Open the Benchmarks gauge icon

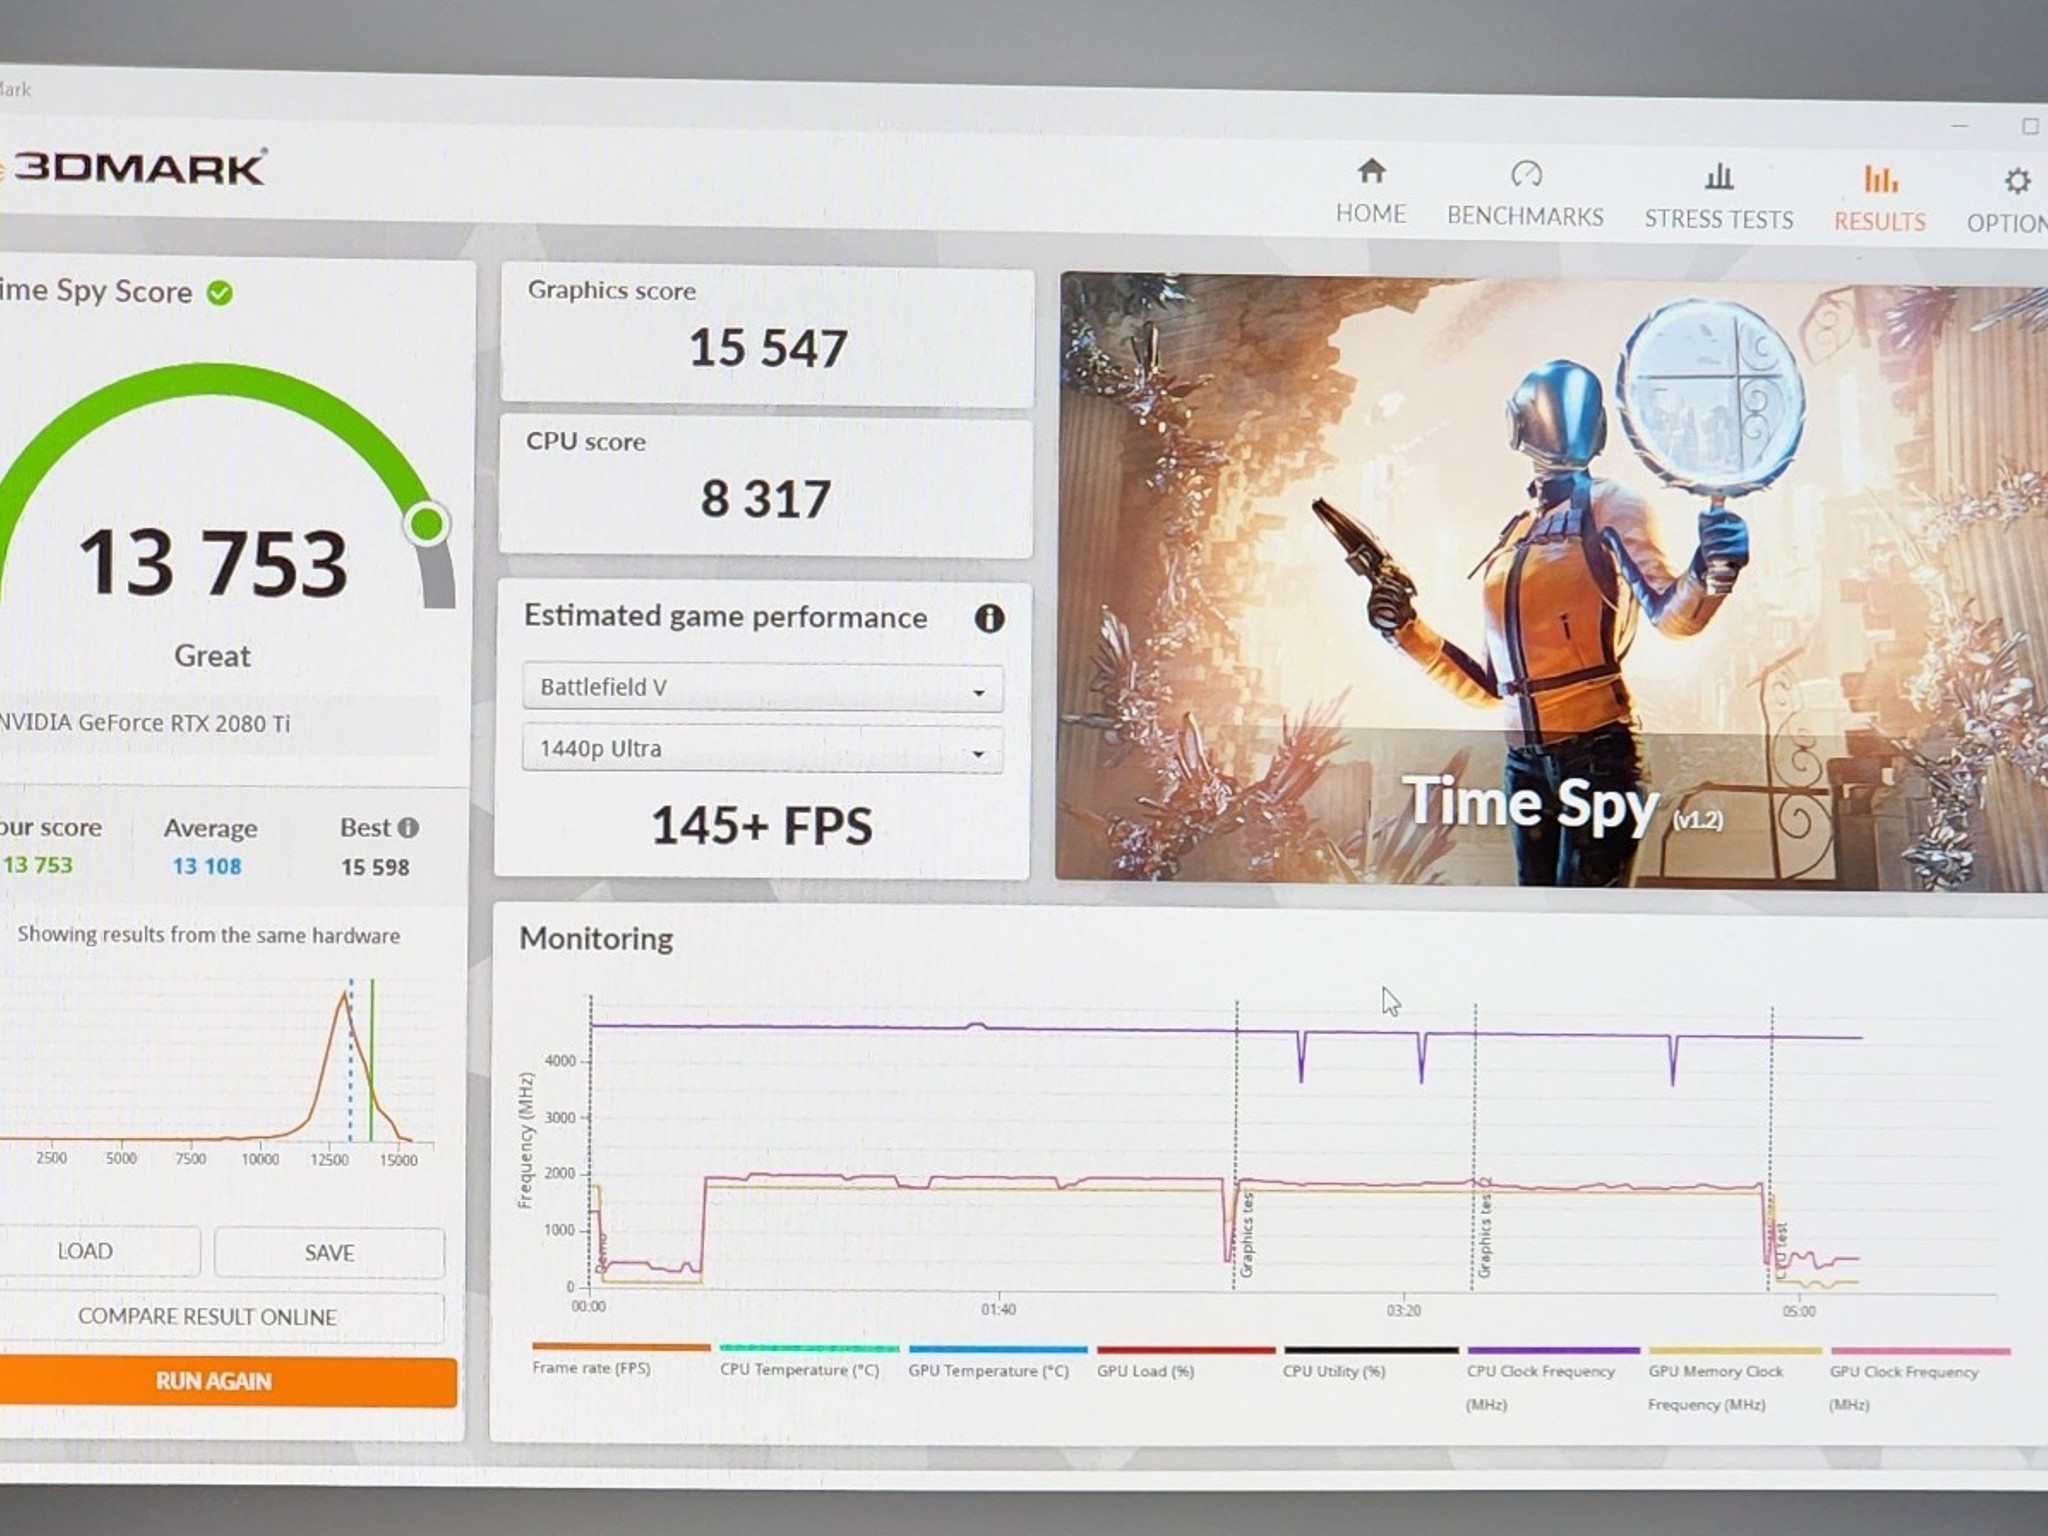click(x=1526, y=174)
